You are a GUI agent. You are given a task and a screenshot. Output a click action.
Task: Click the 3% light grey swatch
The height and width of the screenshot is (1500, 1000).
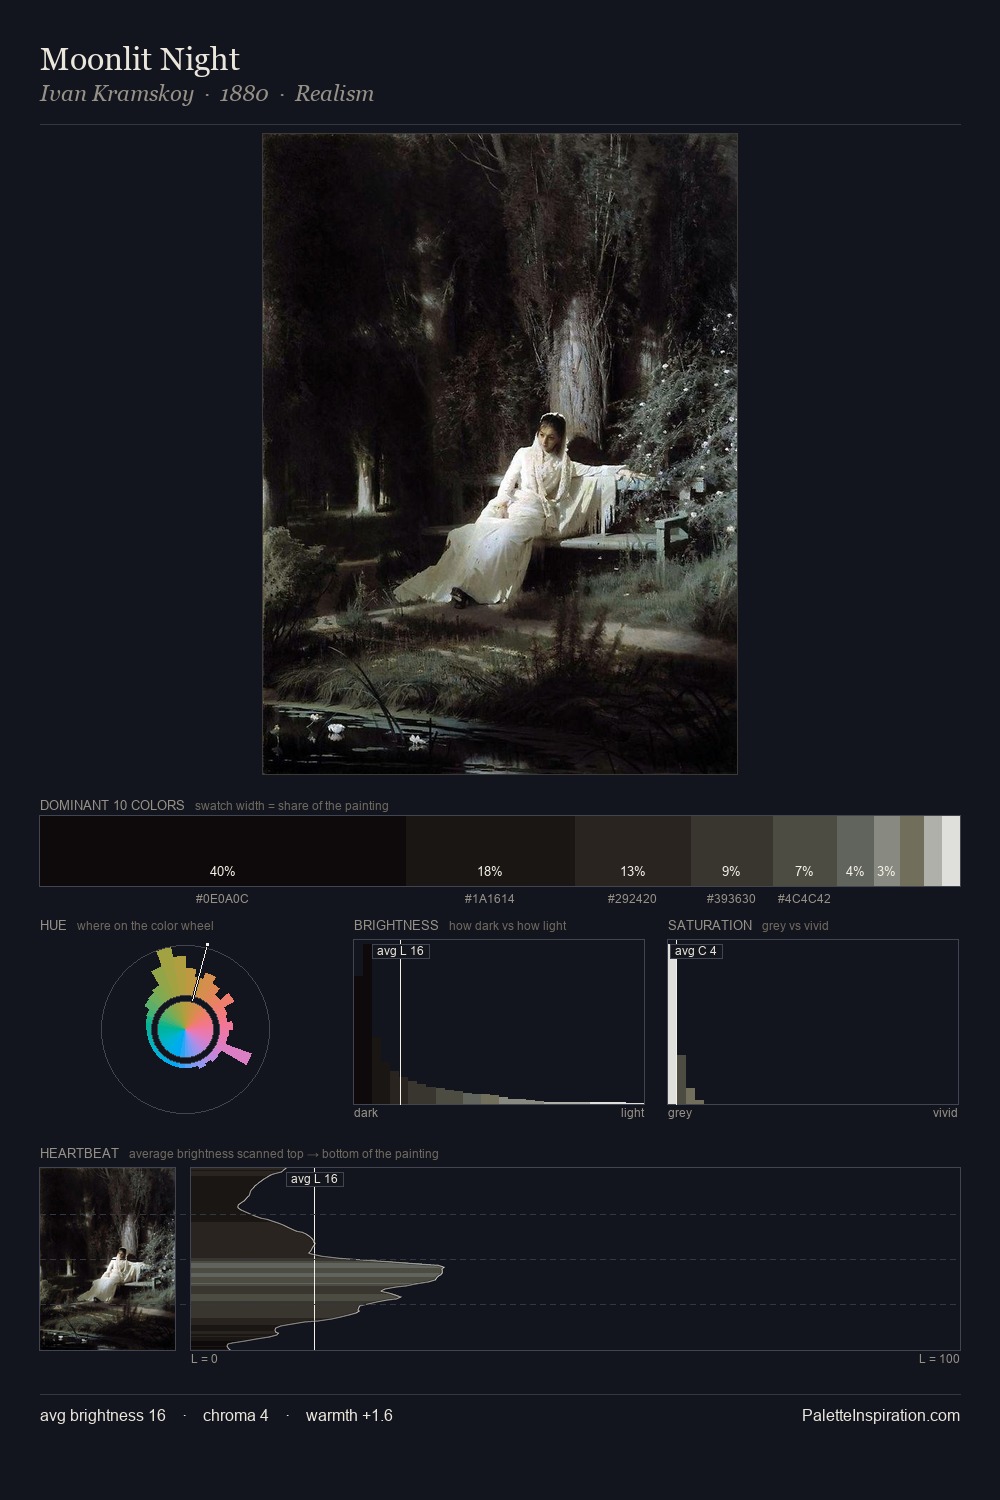click(x=887, y=851)
